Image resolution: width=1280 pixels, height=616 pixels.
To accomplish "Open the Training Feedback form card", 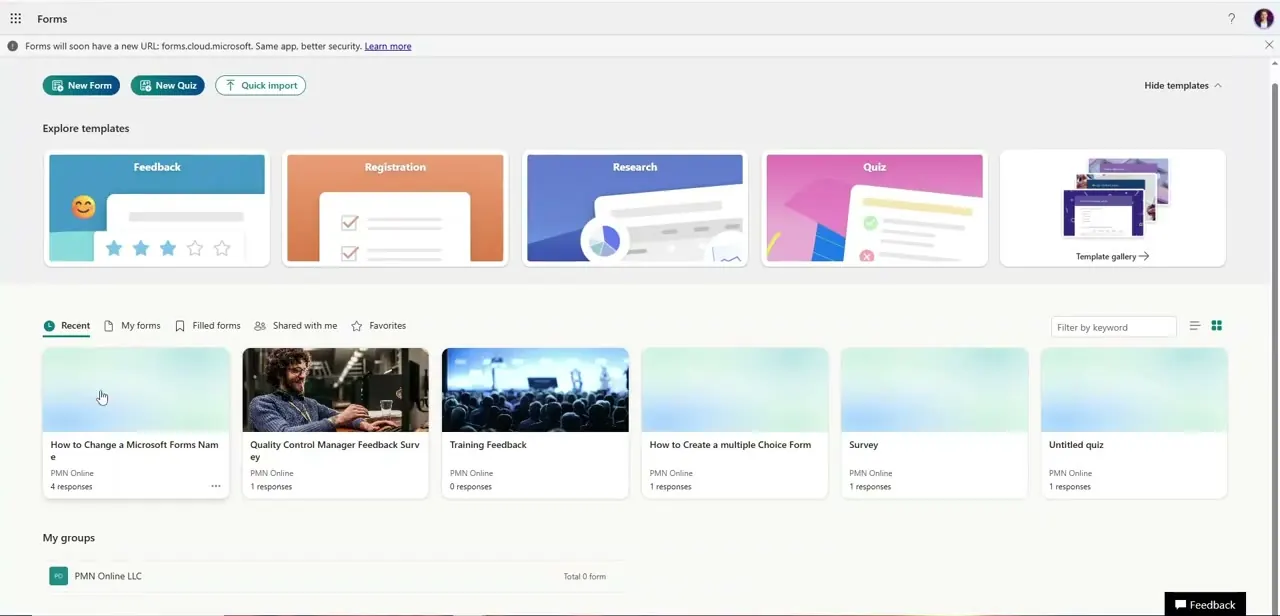I will point(535,423).
